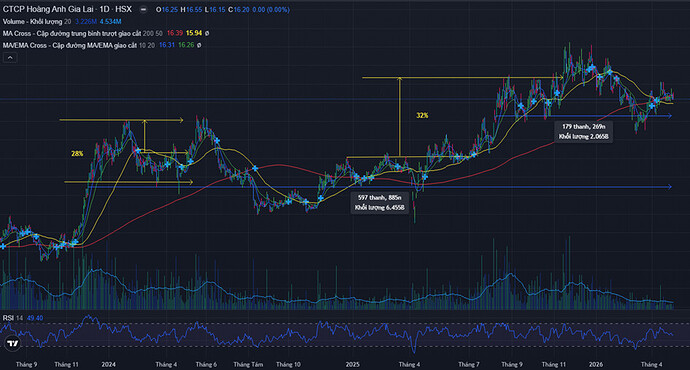Click the Tháng 4 label right after 2026

coord(651,364)
